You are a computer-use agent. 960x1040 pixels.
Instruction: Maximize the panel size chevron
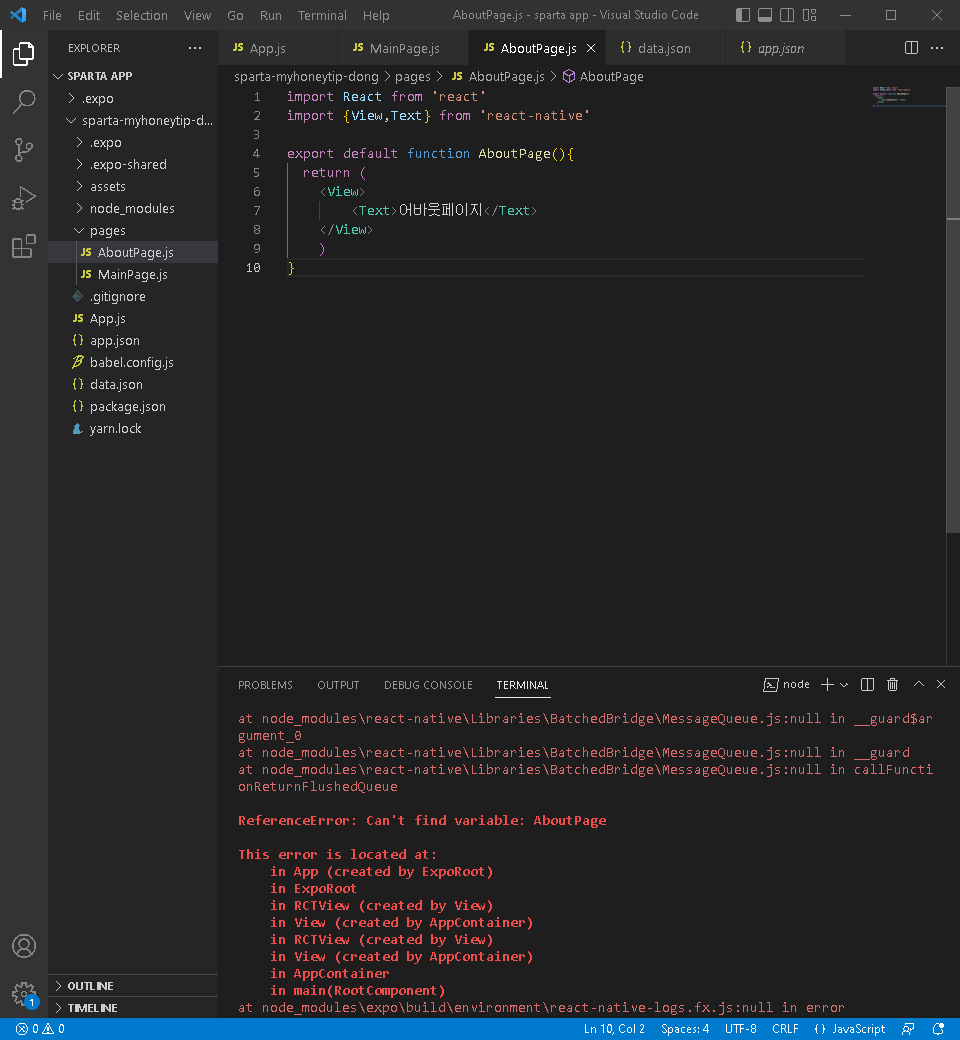919,684
